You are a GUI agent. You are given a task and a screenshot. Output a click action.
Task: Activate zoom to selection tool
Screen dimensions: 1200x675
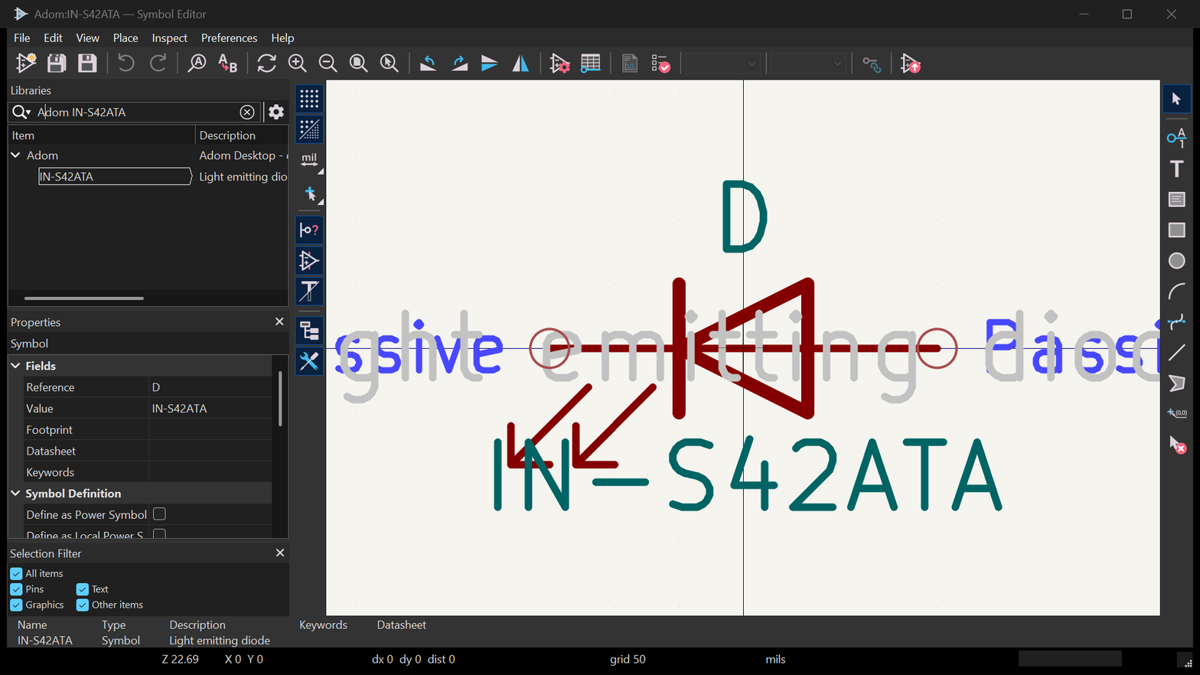[389, 63]
